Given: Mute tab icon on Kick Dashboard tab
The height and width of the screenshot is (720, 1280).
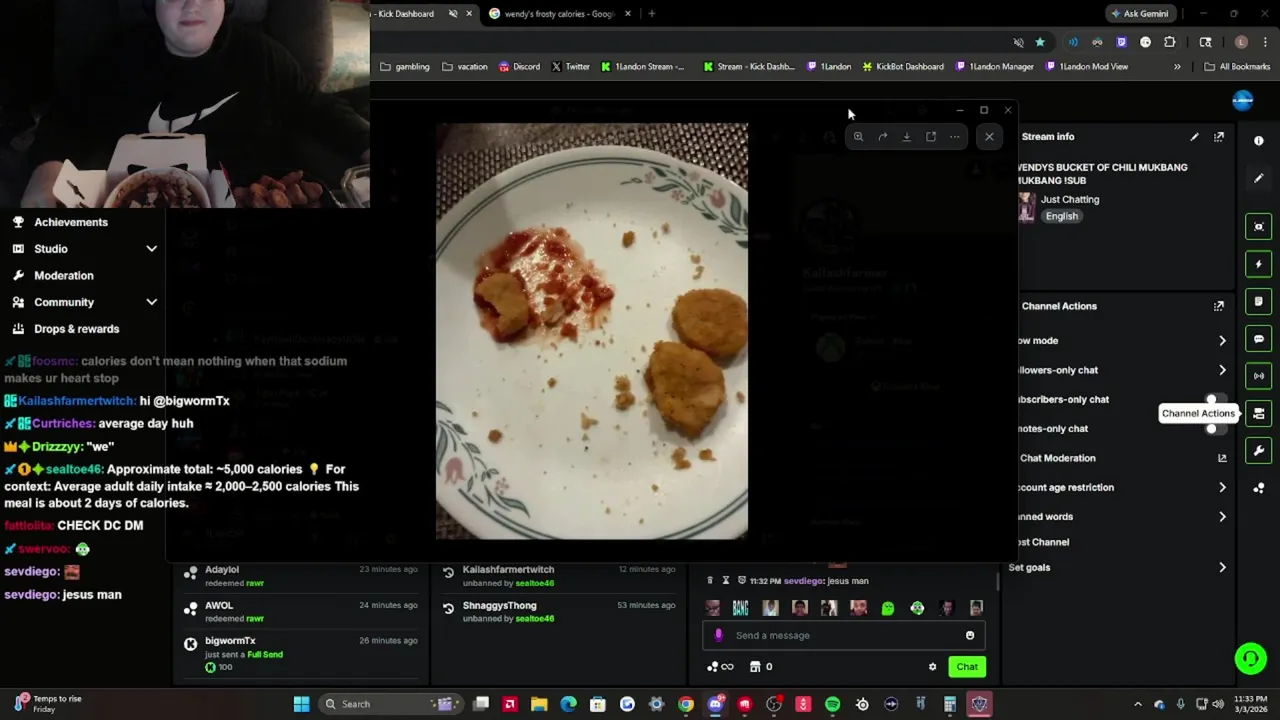Looking at the screenshot, I should (x=453, y=14).
